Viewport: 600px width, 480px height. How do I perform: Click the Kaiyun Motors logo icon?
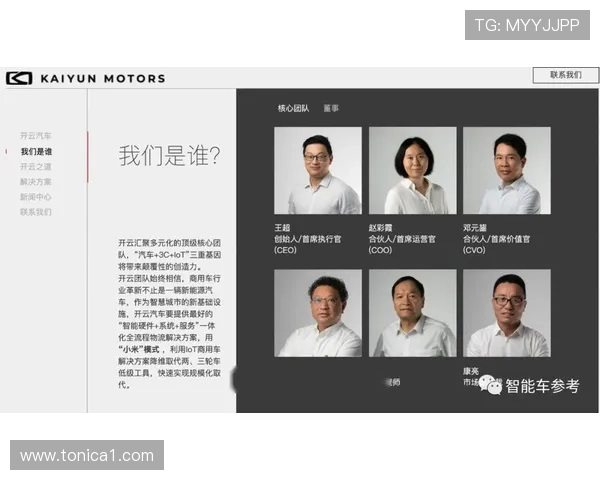click(x=19, y=78)
